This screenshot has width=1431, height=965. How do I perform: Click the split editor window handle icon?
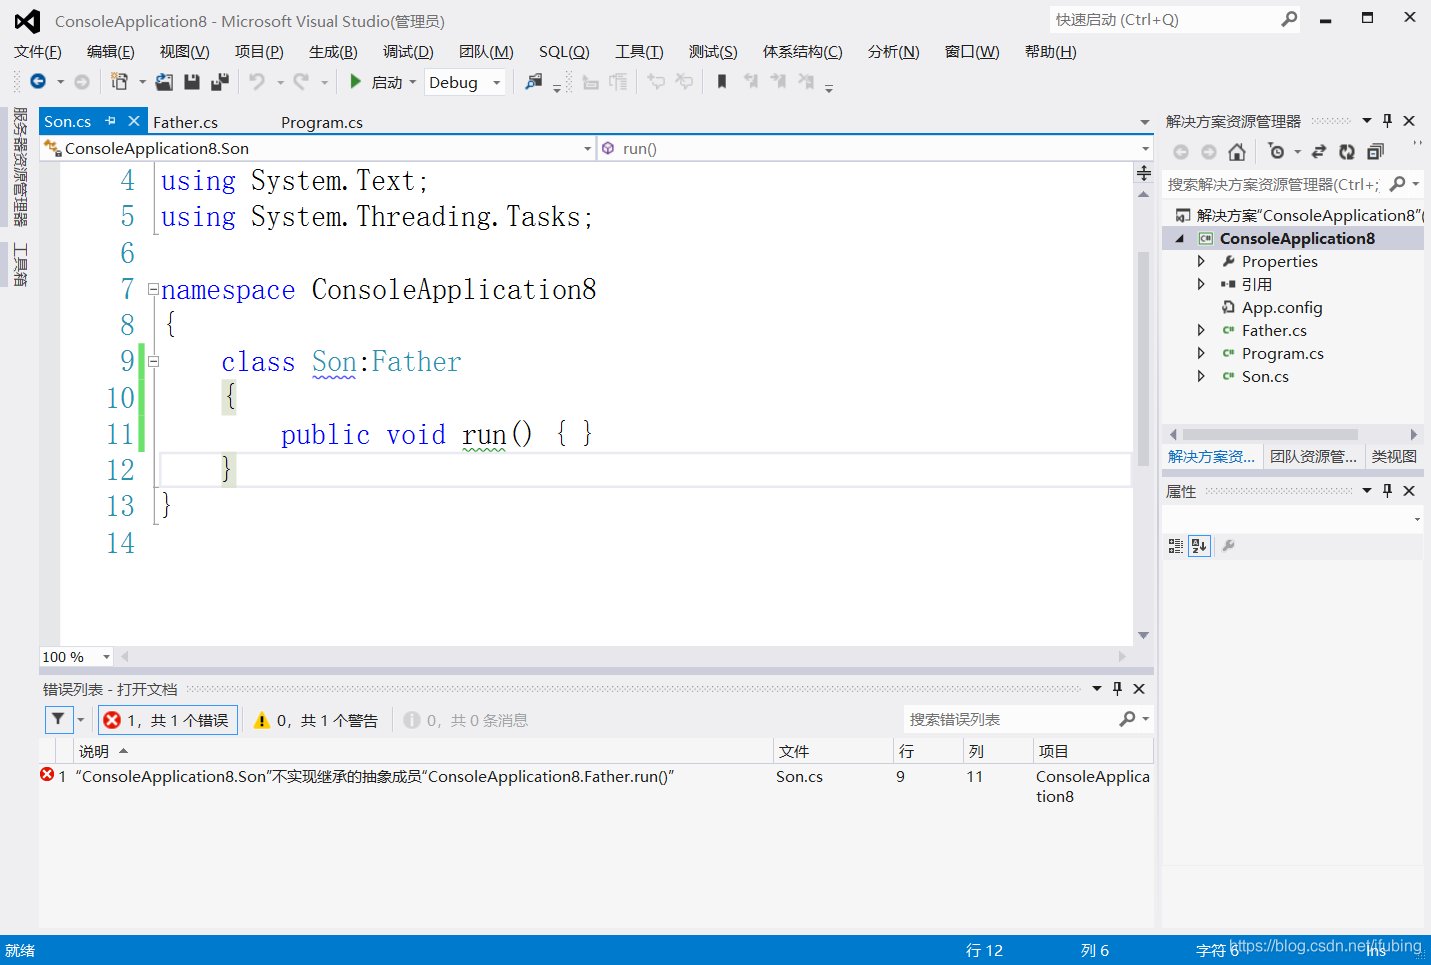1144,173
